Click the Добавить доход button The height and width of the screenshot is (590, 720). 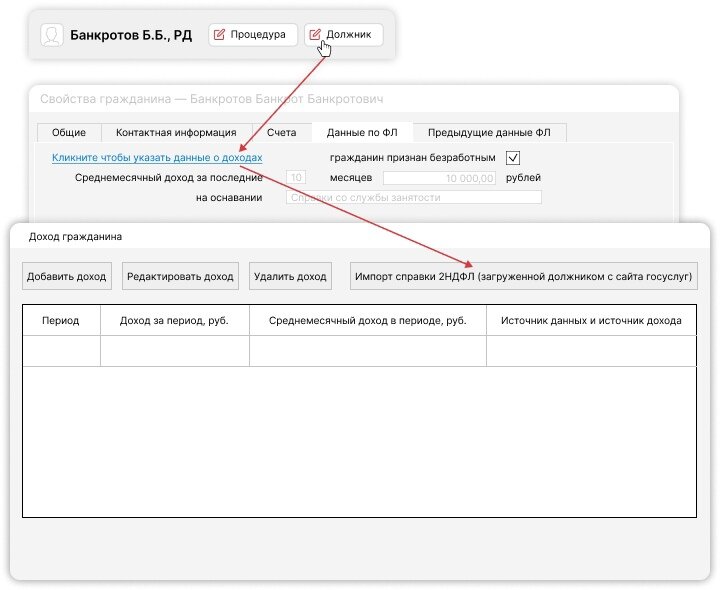click(x=67, y=276)
